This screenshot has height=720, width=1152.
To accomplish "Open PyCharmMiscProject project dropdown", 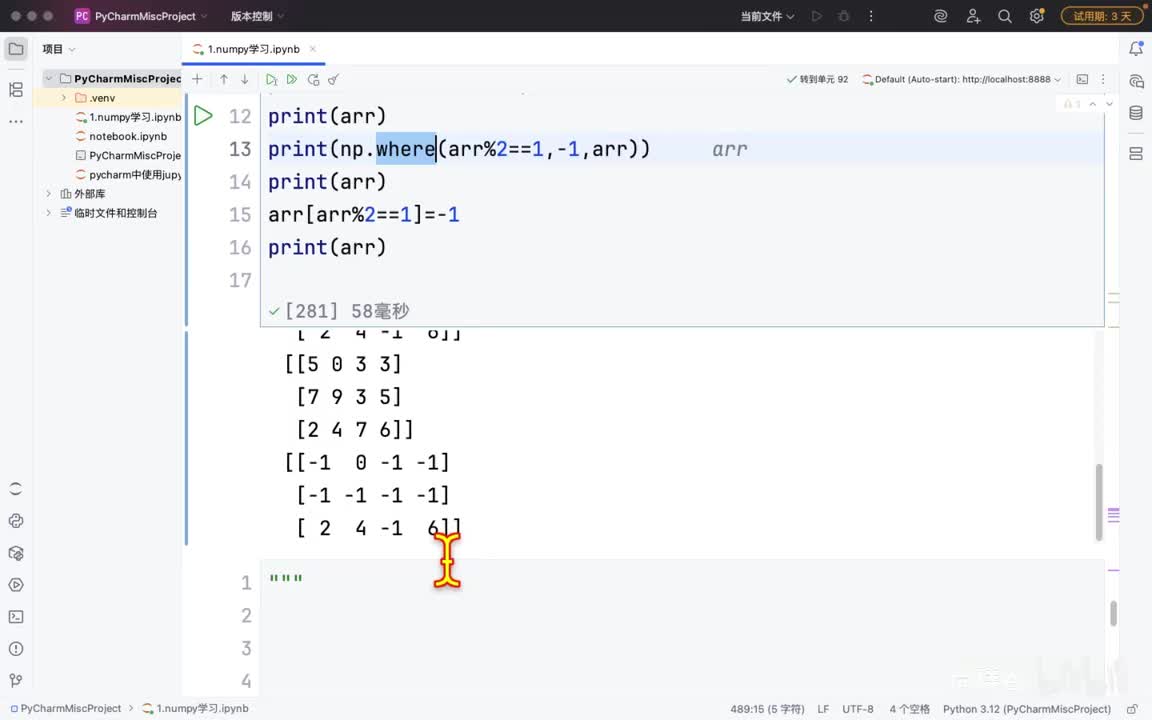I will (140, 16).
